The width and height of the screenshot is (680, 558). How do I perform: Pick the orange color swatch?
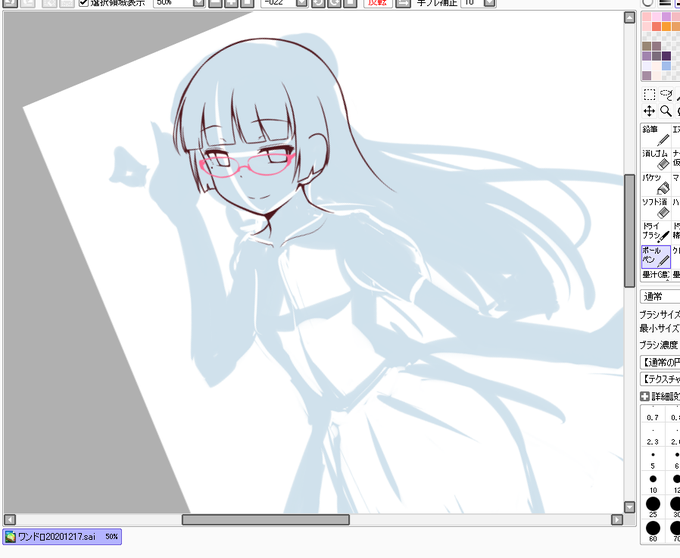pyautogui.click(x=666, y=26)
